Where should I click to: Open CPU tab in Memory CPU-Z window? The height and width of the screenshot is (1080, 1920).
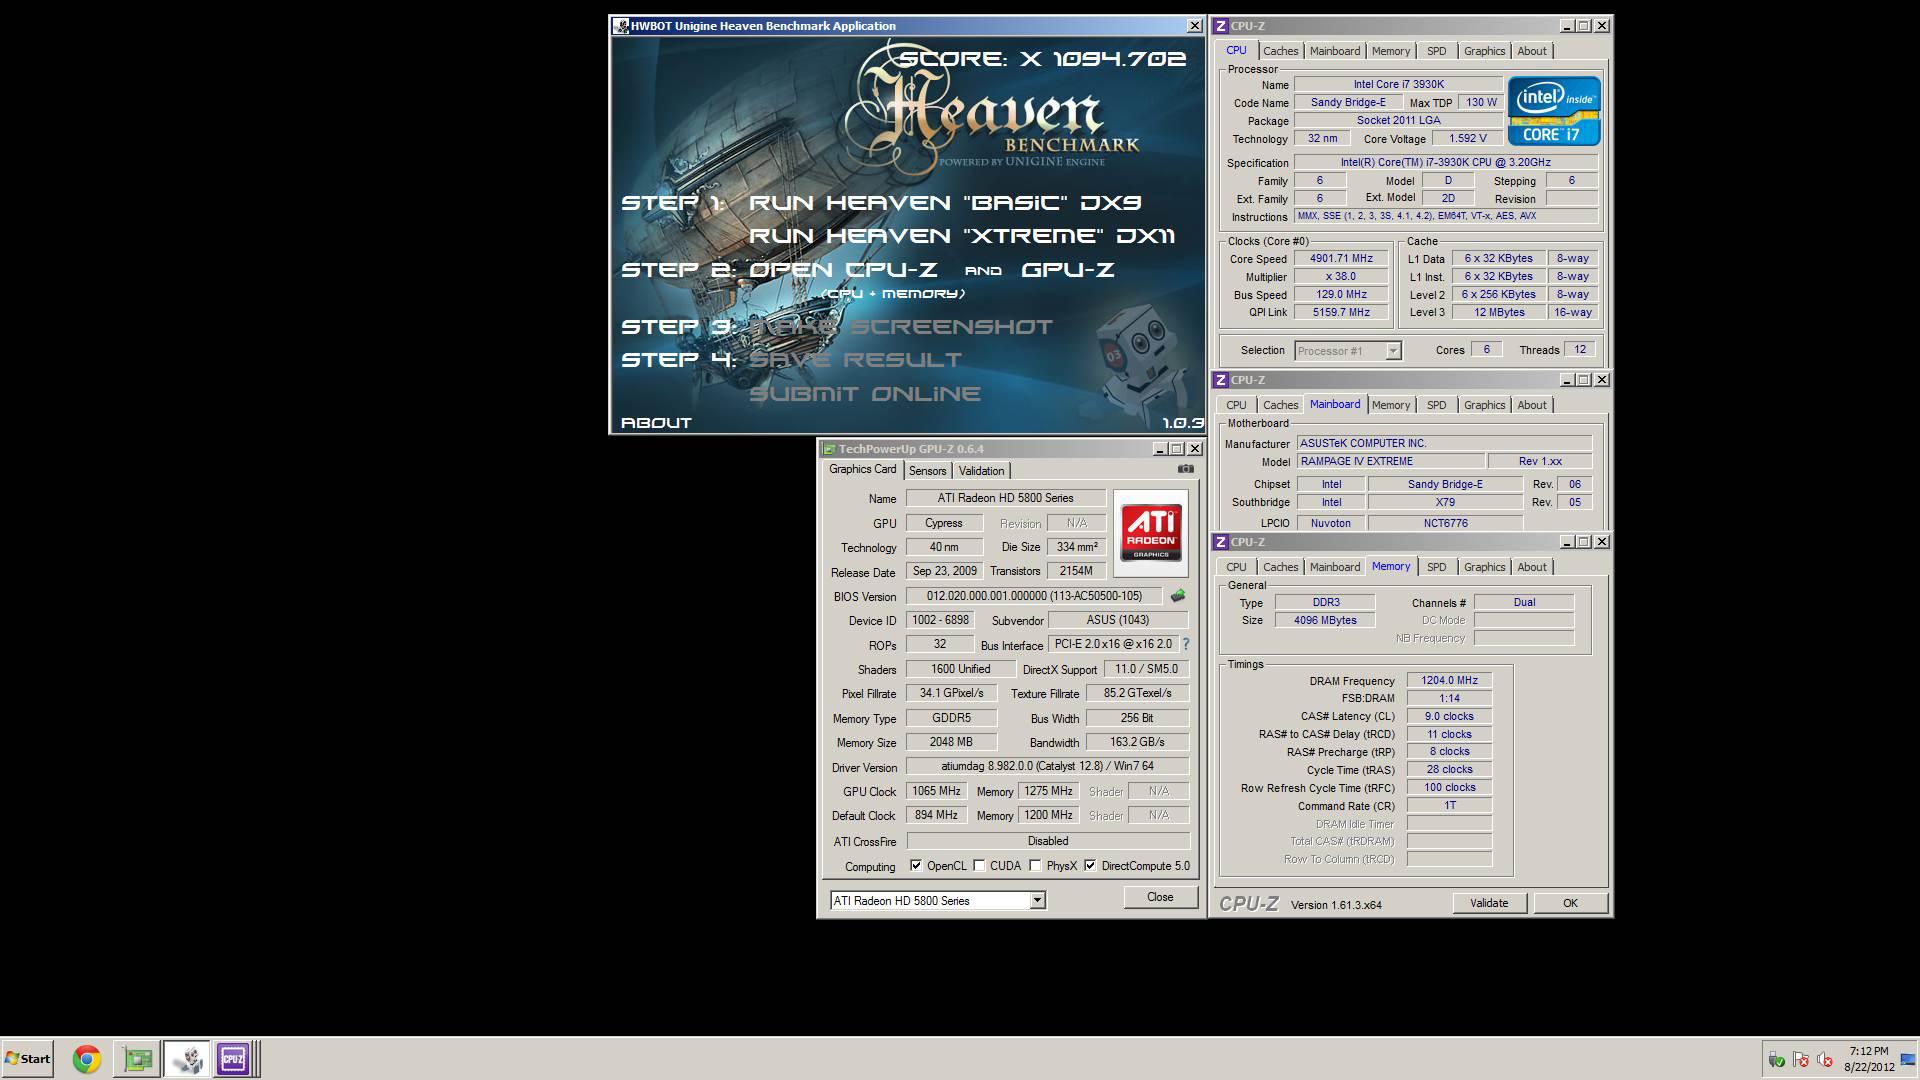pyautogui.click(x=1236, y=567)
